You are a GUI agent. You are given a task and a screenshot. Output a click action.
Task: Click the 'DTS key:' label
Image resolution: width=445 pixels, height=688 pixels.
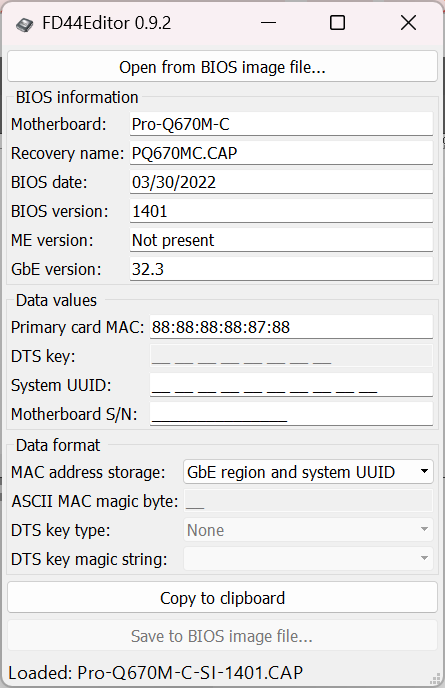tap(43, 356)
